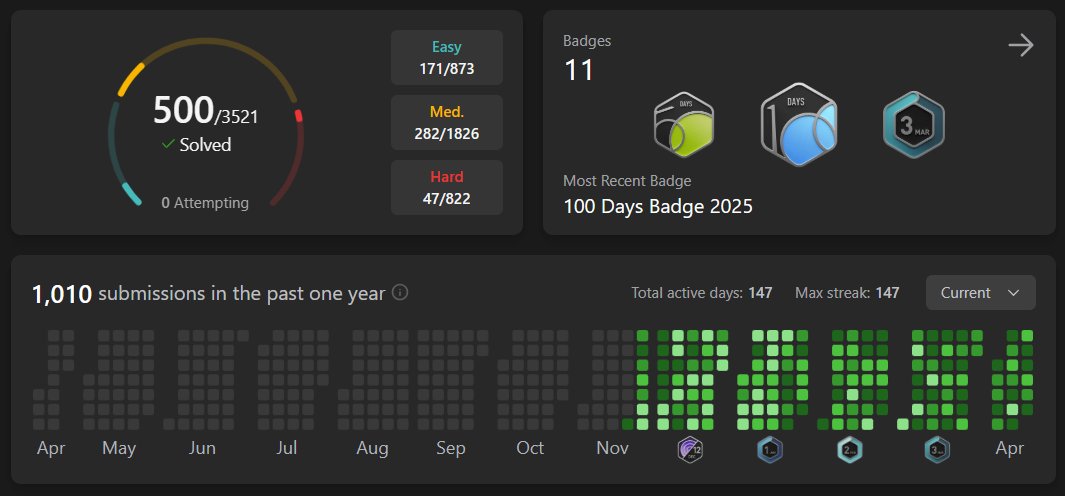
Task: Click '100 Days Badge 2025' text
Action: [658, 207]
